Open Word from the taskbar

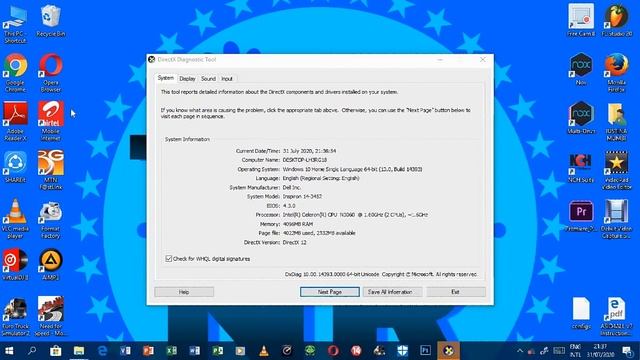[195, 351]
